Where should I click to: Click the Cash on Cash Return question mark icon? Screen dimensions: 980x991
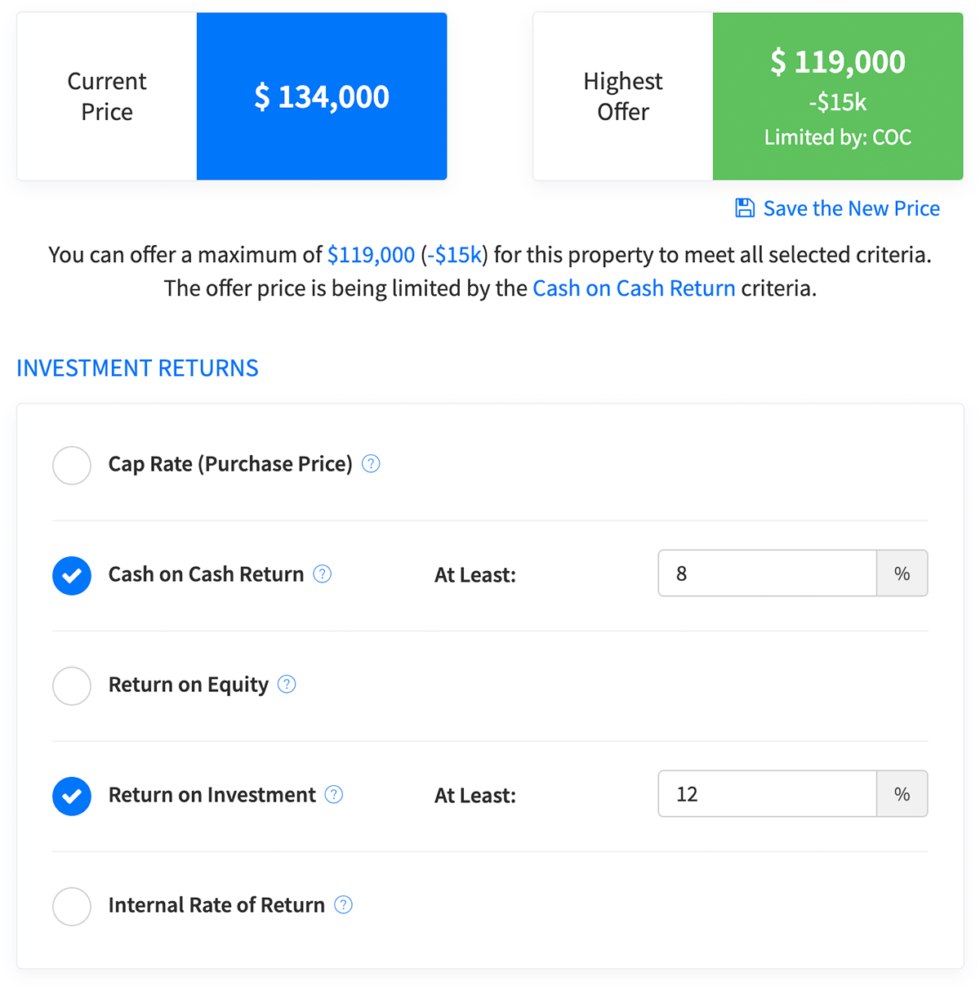click(x=322, y=573)
